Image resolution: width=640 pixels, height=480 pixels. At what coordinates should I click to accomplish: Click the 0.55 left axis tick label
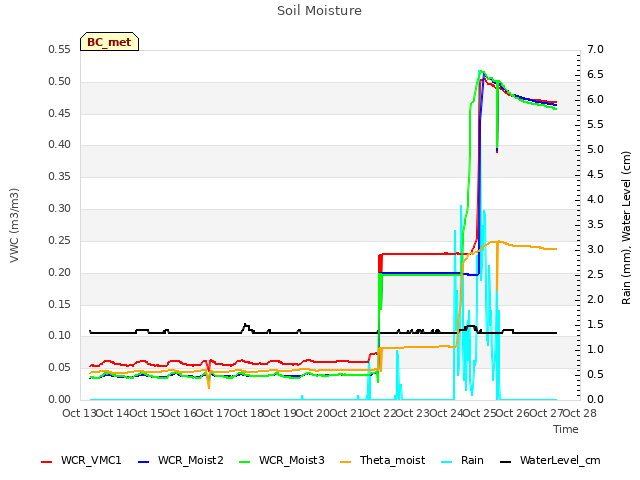tap(60, 49)
